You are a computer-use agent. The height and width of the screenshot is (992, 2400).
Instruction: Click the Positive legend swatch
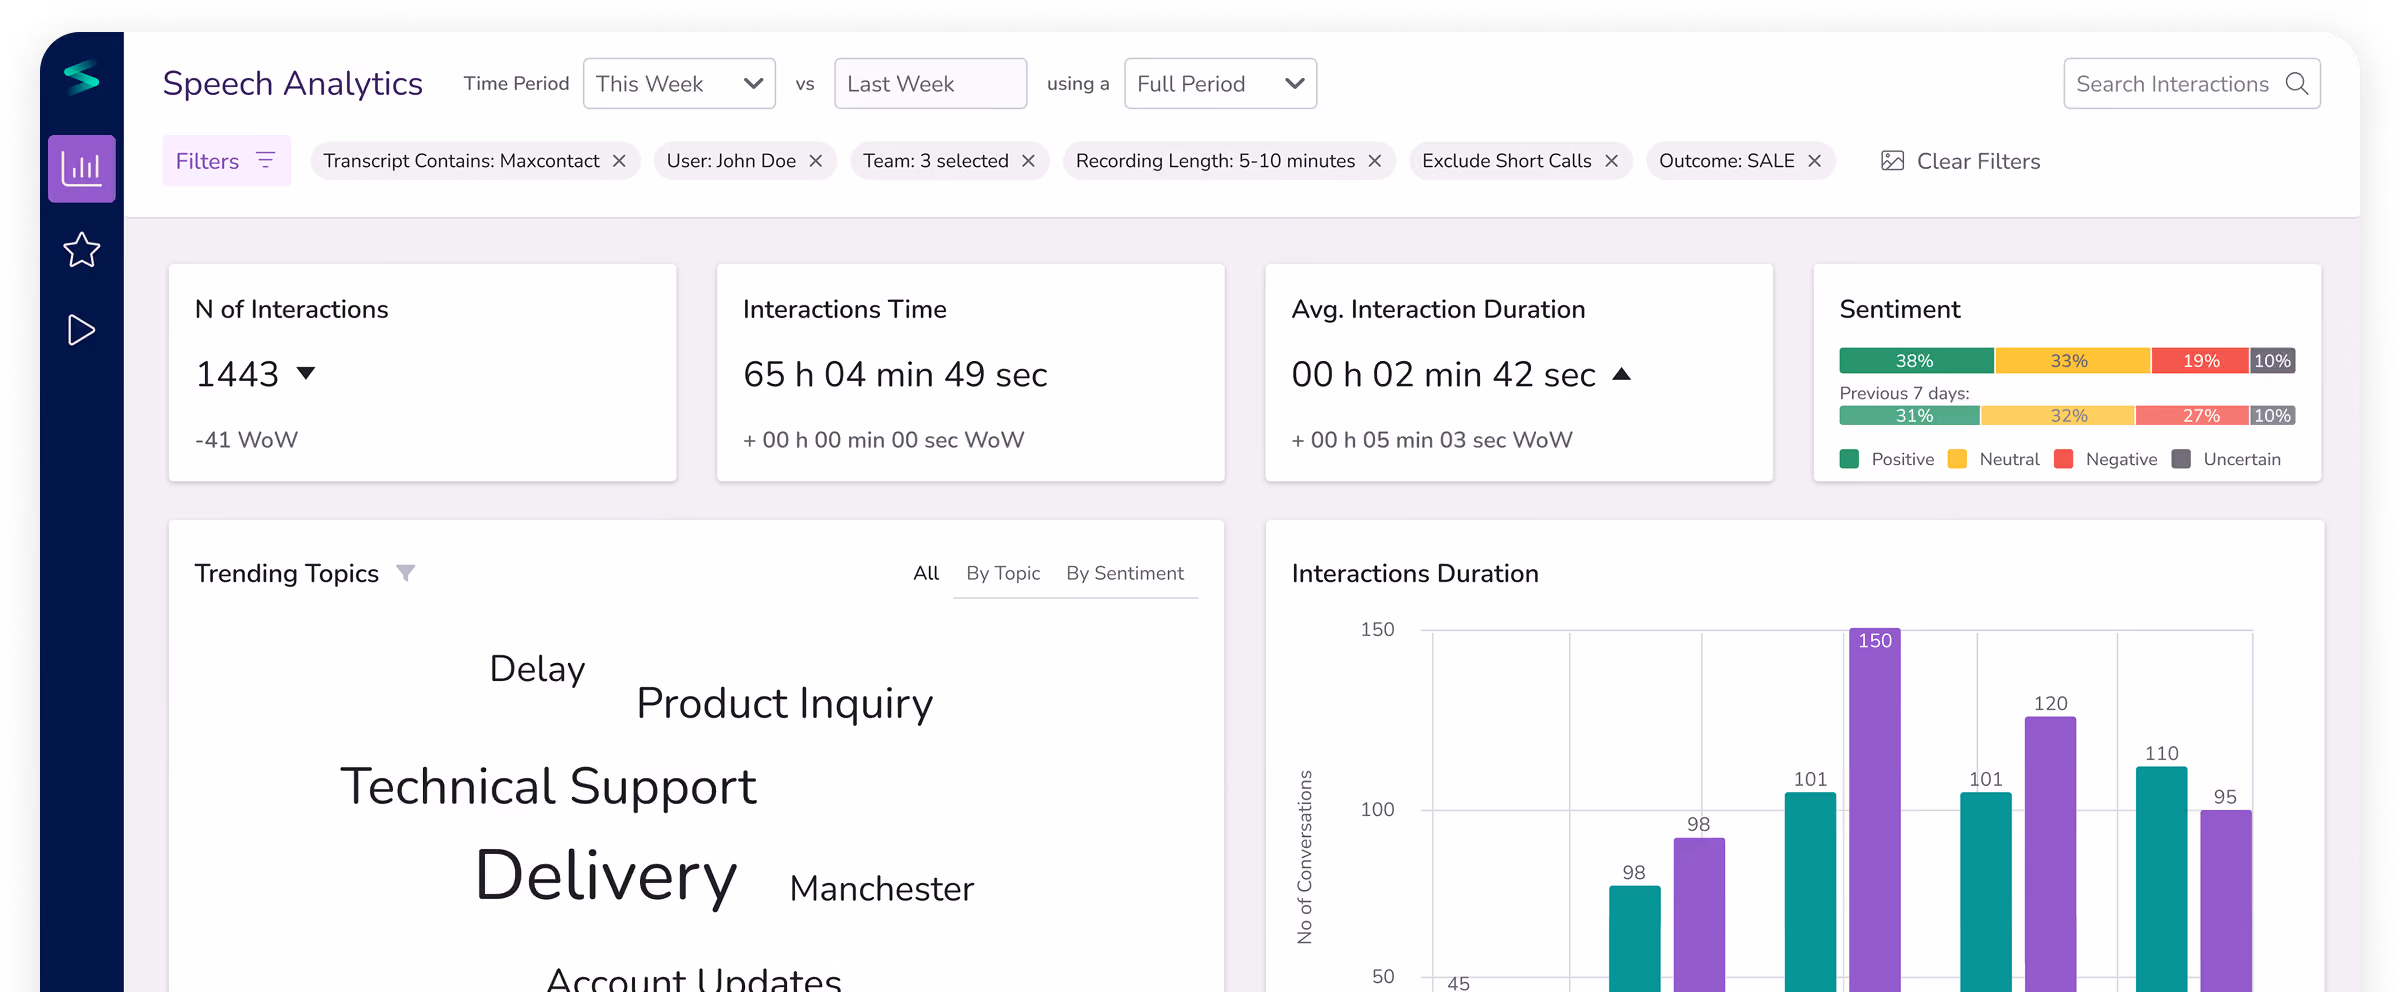(x=1849, y=459)
